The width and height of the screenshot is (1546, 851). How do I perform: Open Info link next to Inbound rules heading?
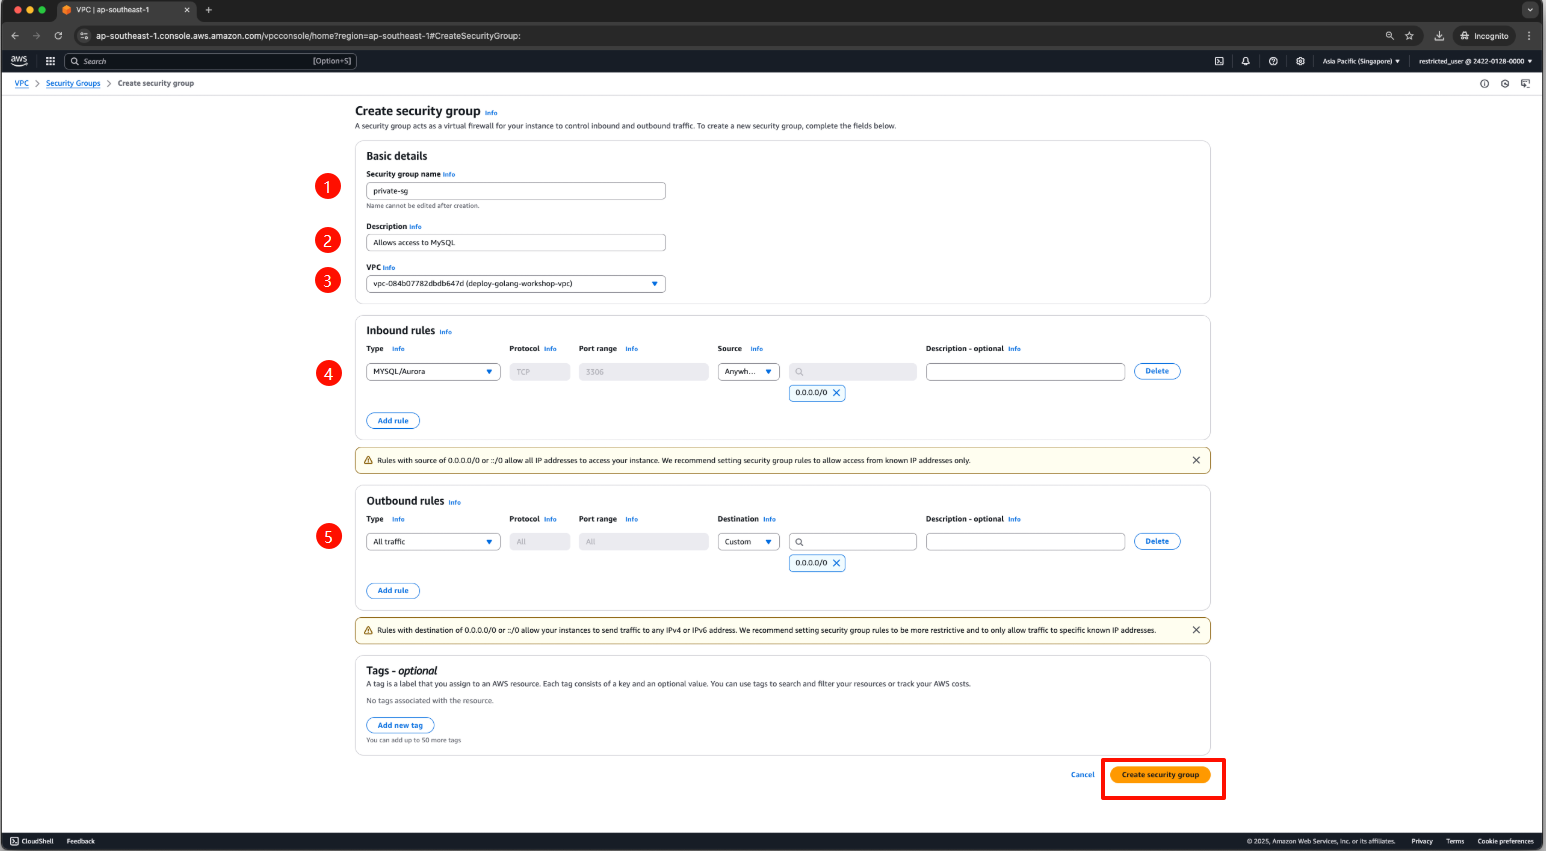(x=446, y=332)
